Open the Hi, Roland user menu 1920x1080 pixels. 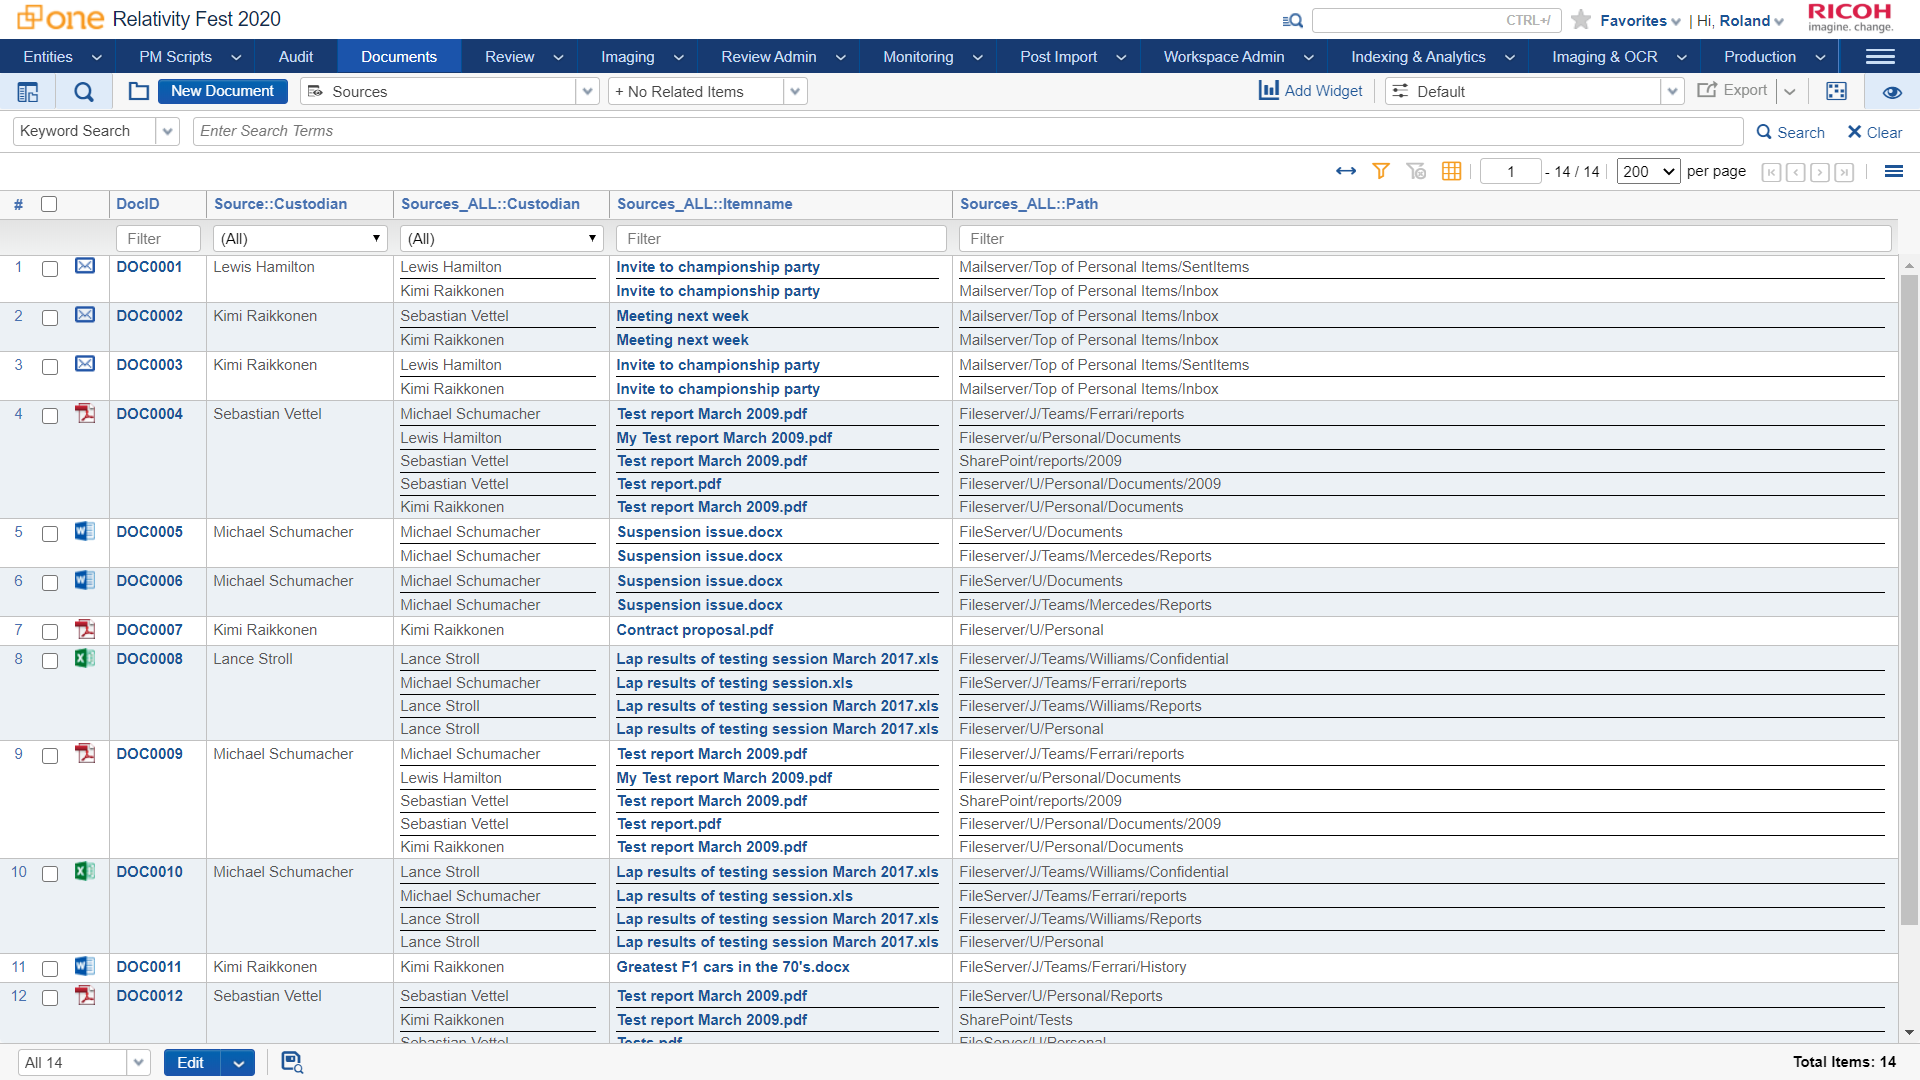tap(1740, 20)
